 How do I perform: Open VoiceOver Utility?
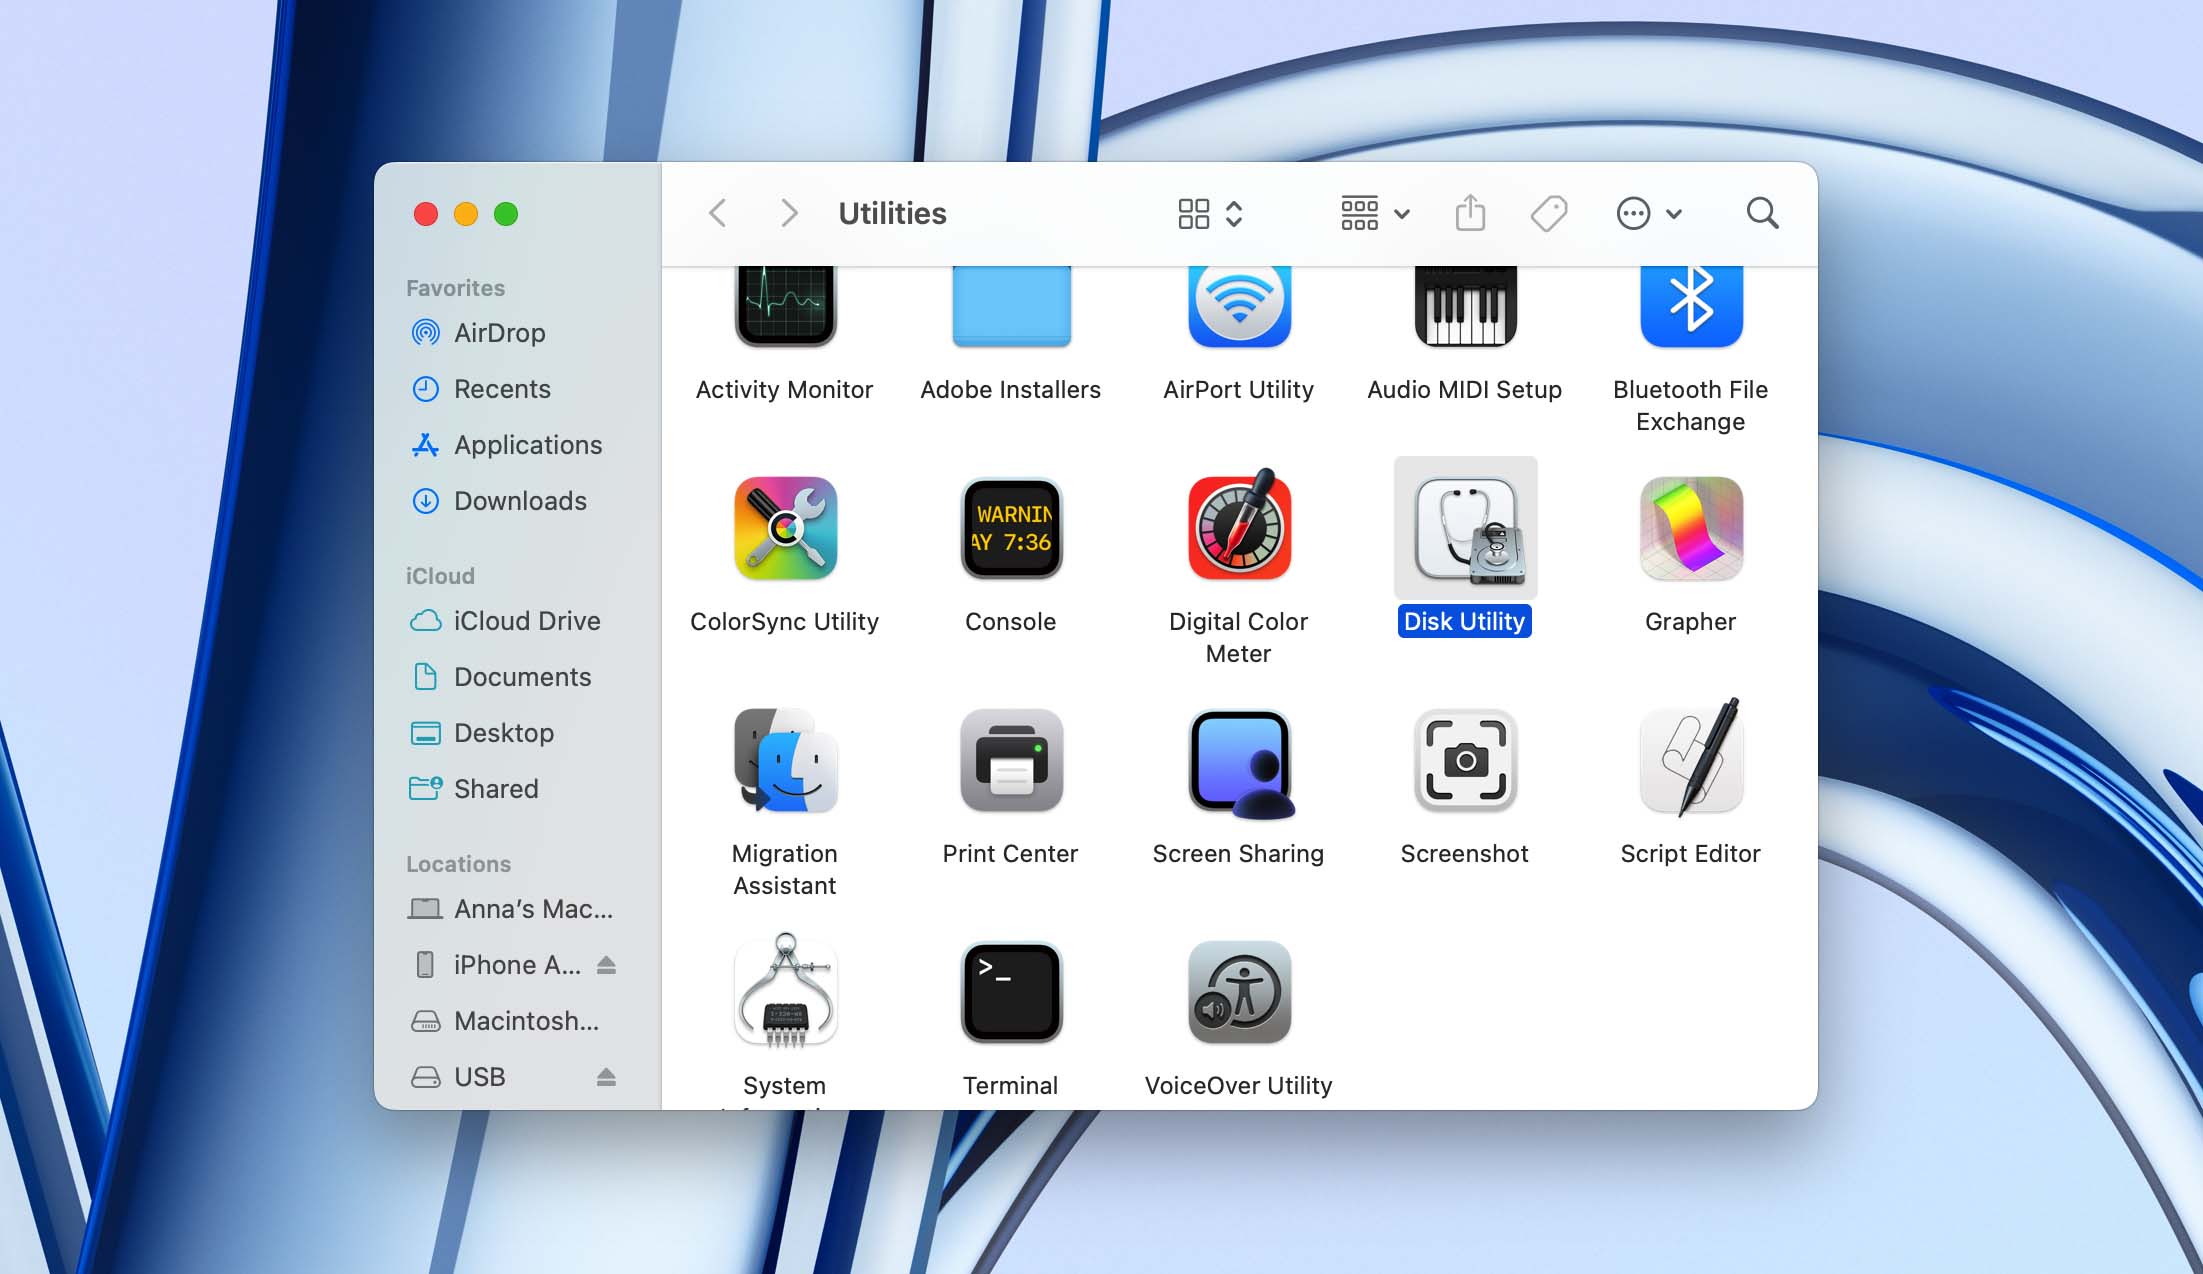pyautogui.click(x=1237, y=992)
